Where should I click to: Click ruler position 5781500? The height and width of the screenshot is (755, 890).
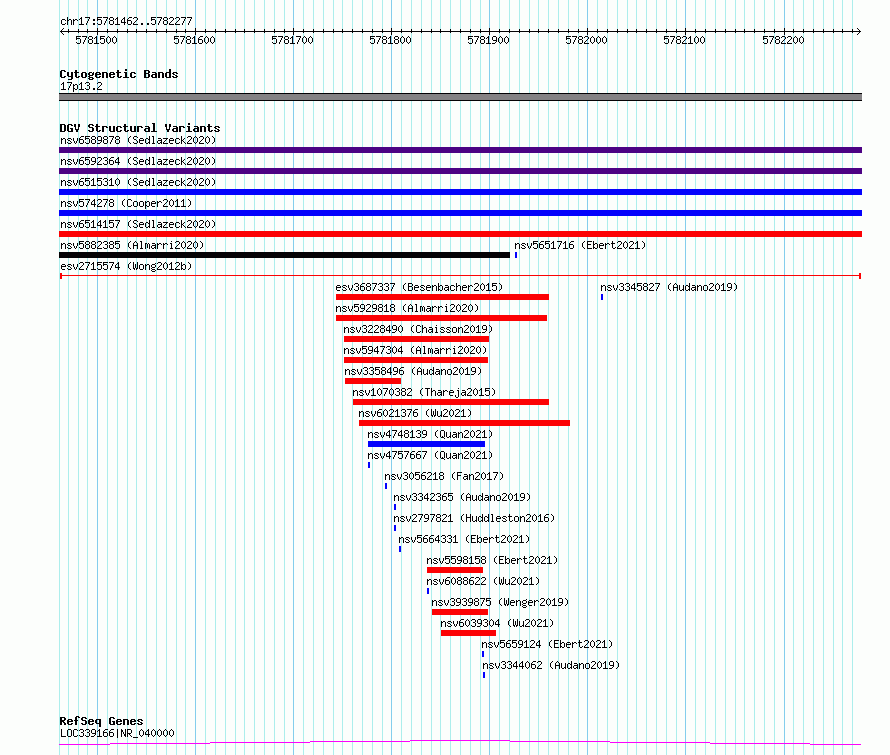[96, 40]
